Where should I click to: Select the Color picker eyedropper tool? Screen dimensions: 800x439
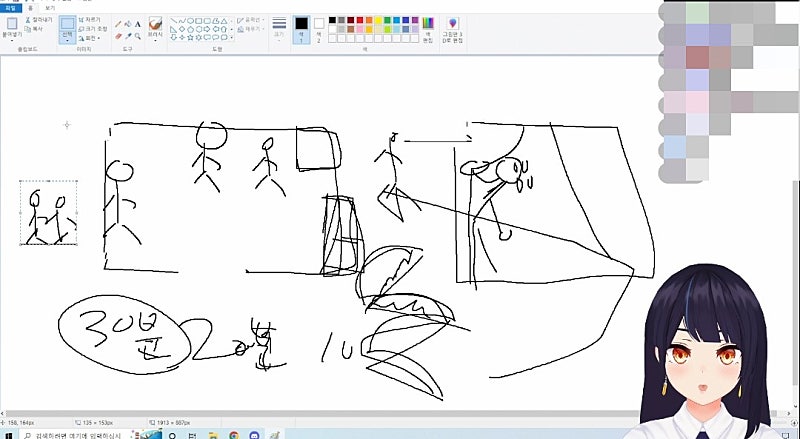tap(128, 36)
